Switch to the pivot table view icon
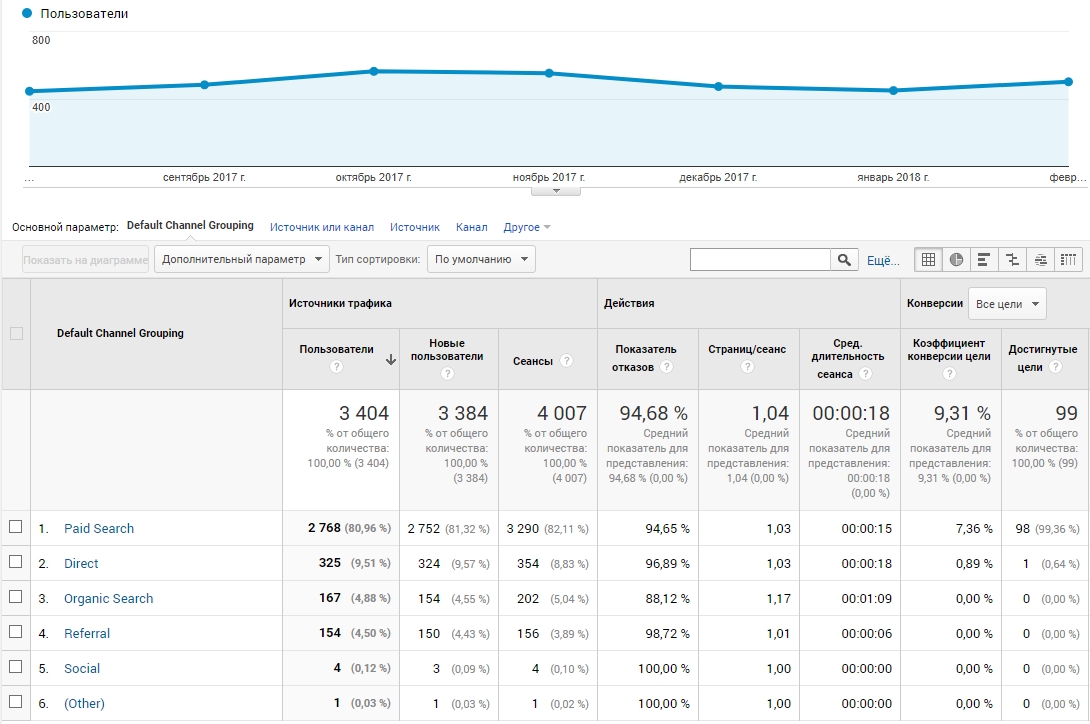This screenshot has height=724, width=1090. pyautogui.click(x=1068, y=259)
